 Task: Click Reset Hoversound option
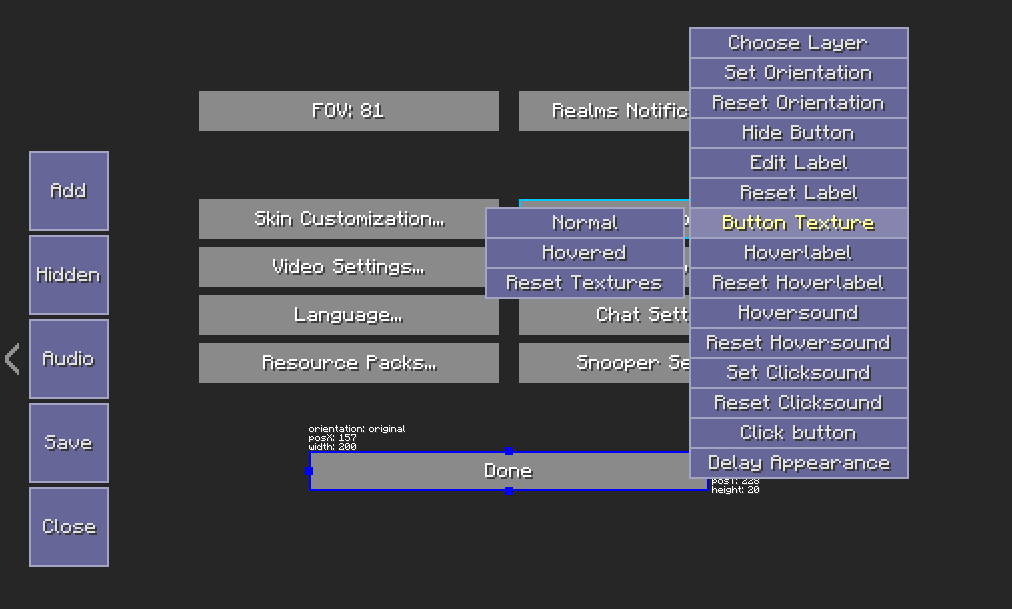[x=799, y=343]
